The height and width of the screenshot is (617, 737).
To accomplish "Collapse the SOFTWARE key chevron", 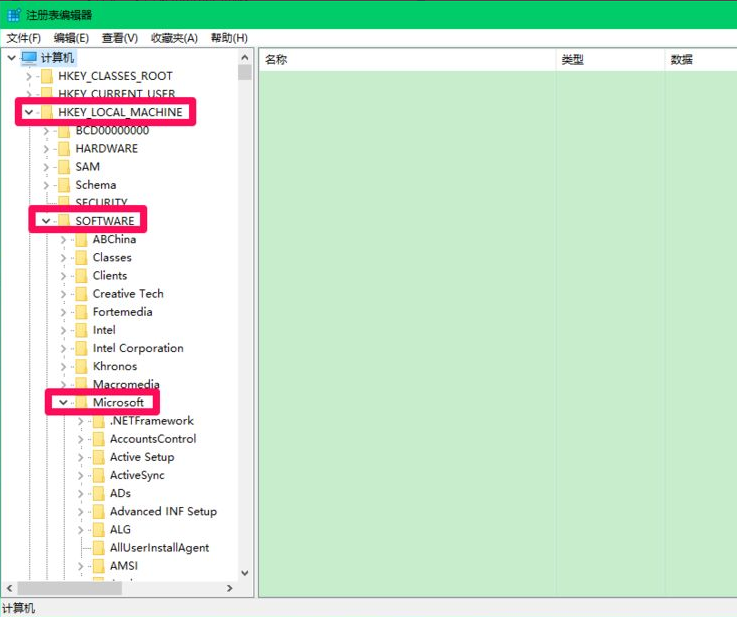I will click(x=46, y=221).
